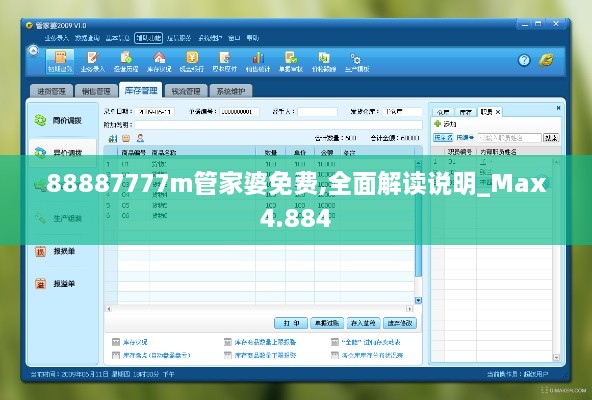Click the yellow Yen coin toolbar icon
Image resolution: width=592 pixels, height=400 pixels.
point(192,57)
